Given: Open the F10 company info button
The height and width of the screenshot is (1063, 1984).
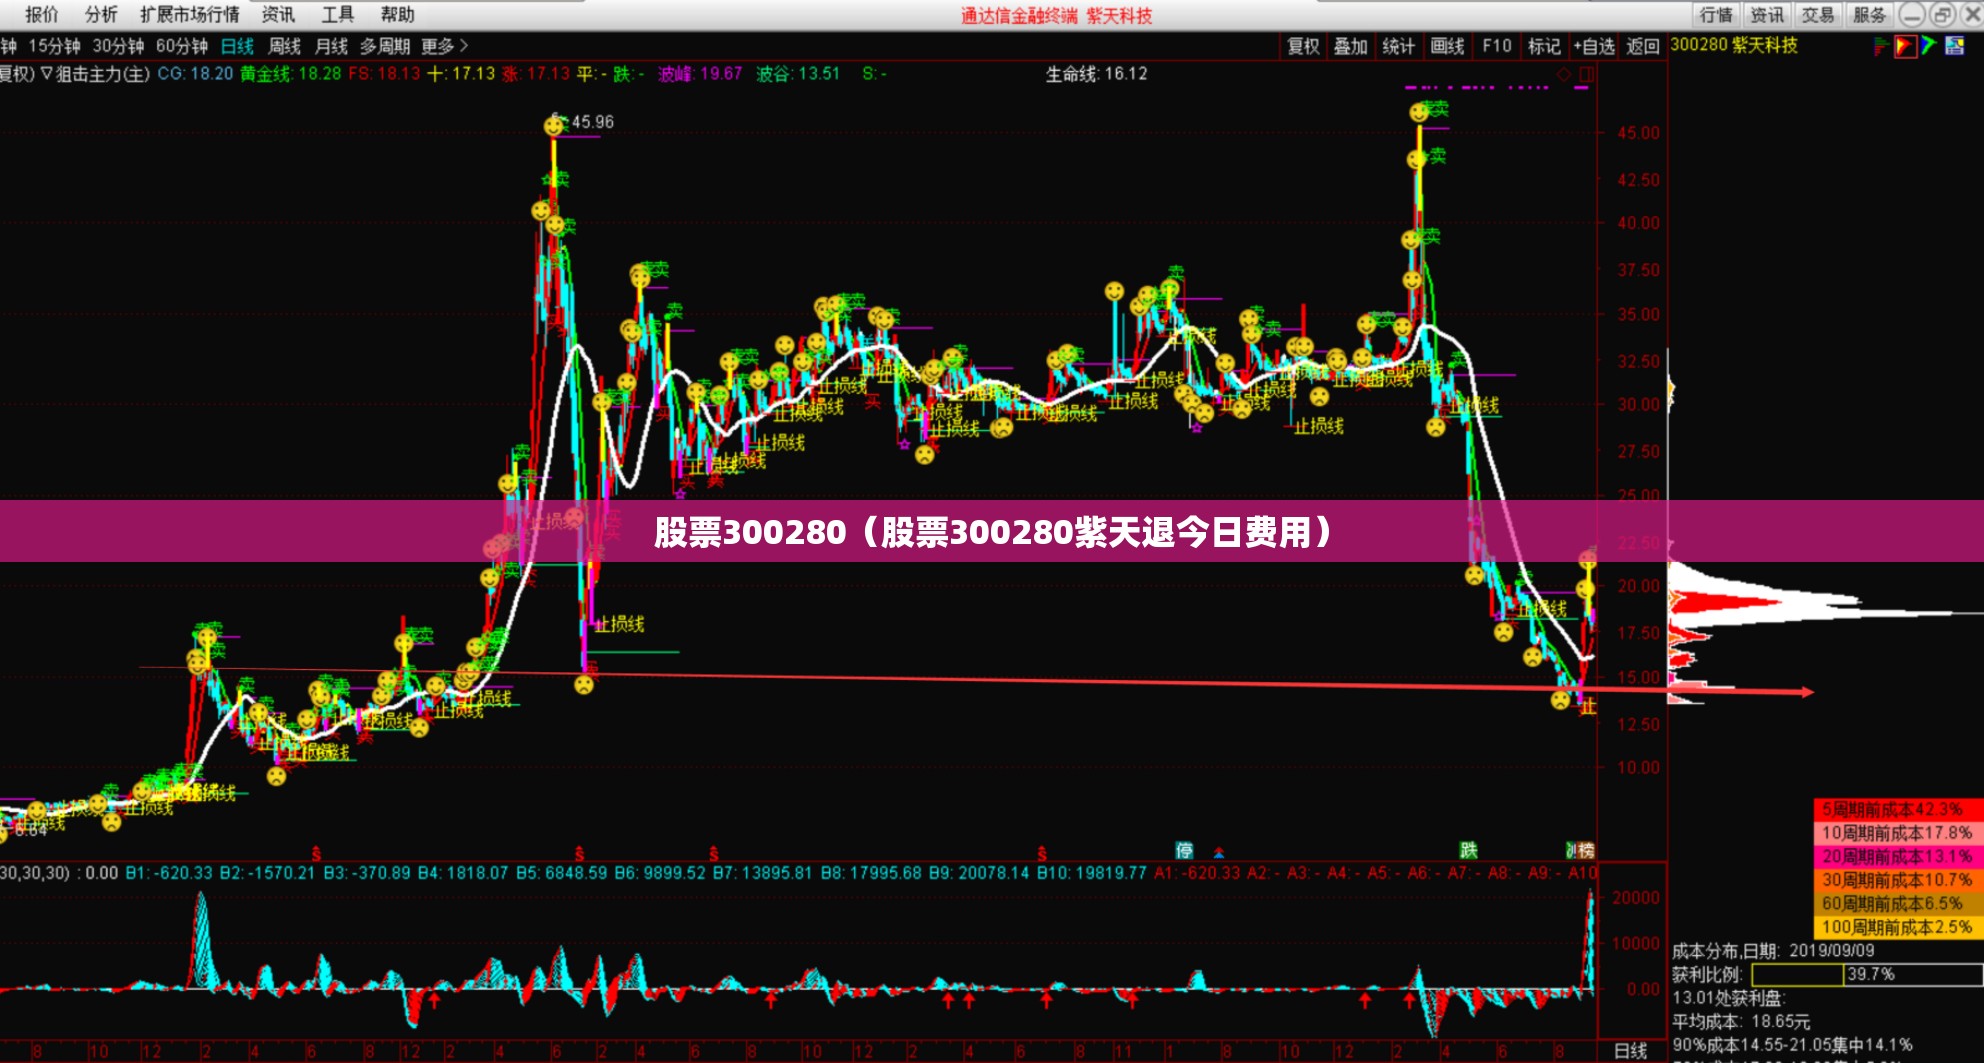Looking at the screenshot, I should (x=1497, y=46).
